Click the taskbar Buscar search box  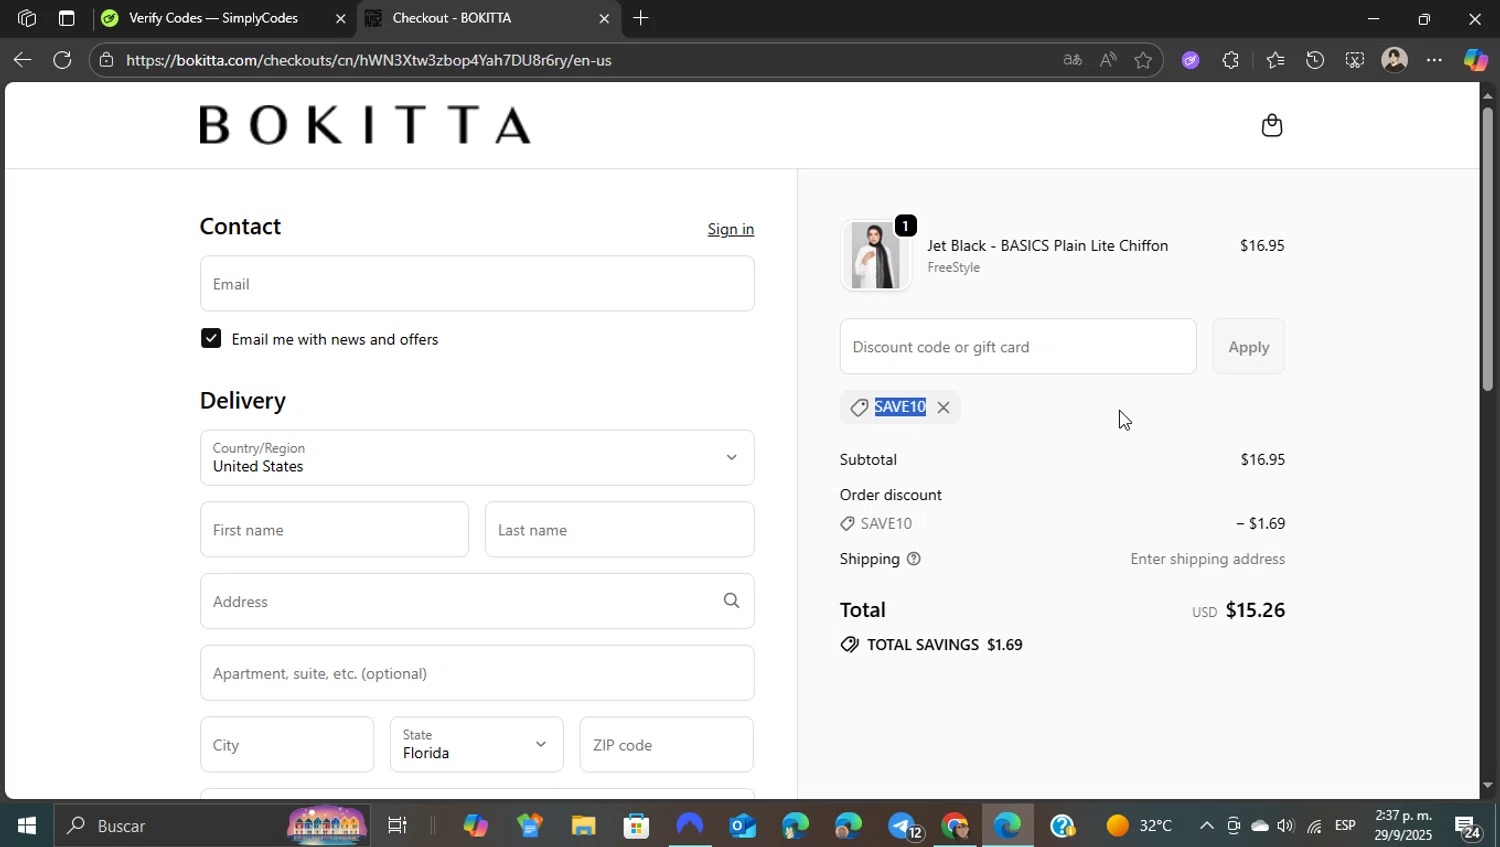[210, 826]
